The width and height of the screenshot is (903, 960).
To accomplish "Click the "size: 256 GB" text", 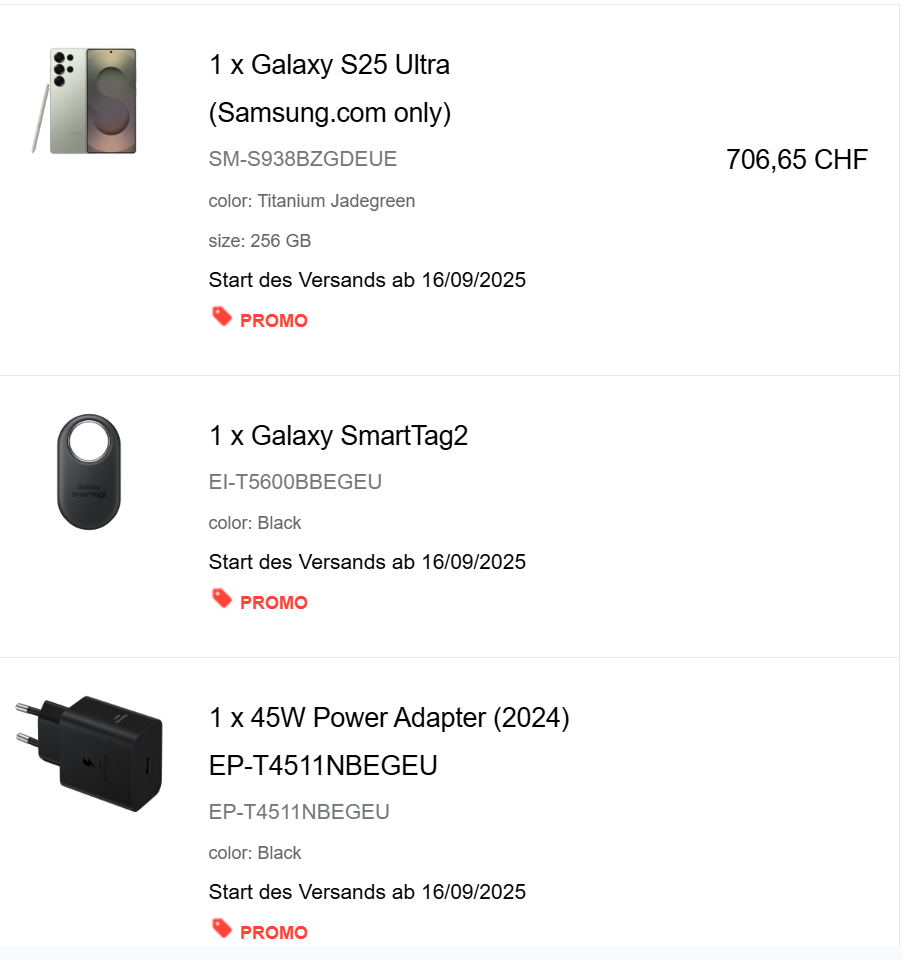I will point(259,241).
